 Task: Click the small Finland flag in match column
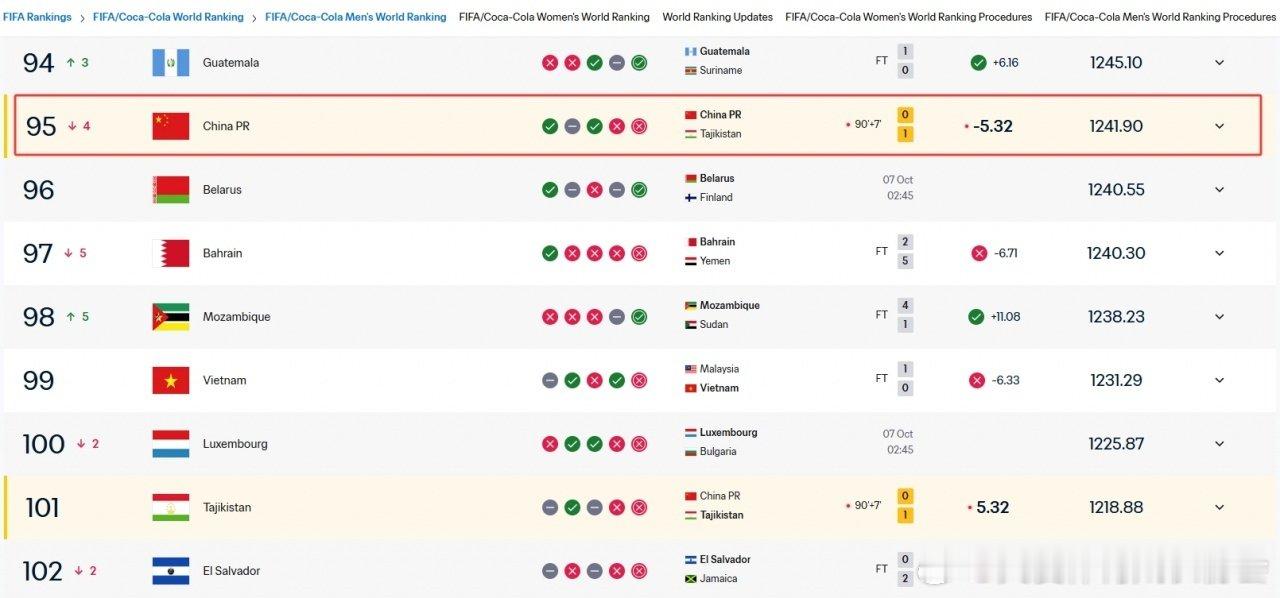click(690, 198)
